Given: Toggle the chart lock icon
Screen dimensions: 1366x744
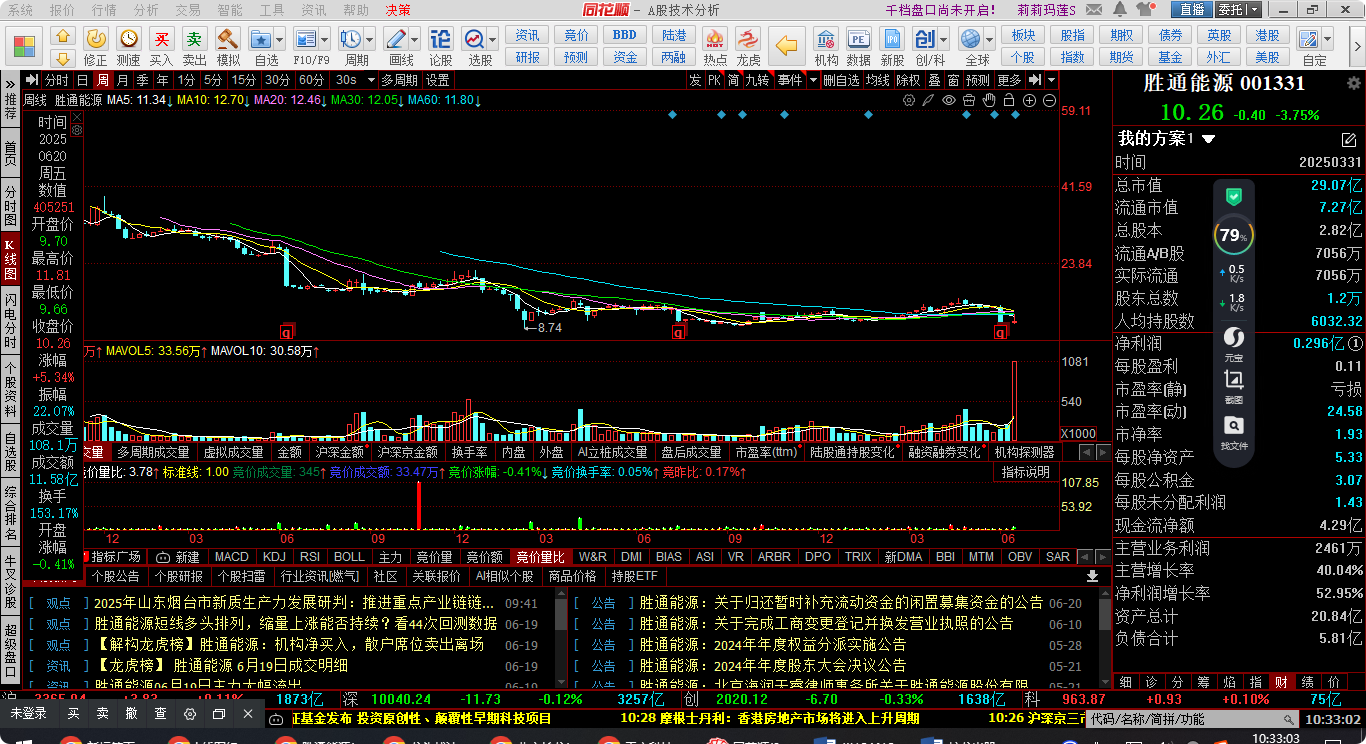Looking at the screenshot, I should 1009,100.
